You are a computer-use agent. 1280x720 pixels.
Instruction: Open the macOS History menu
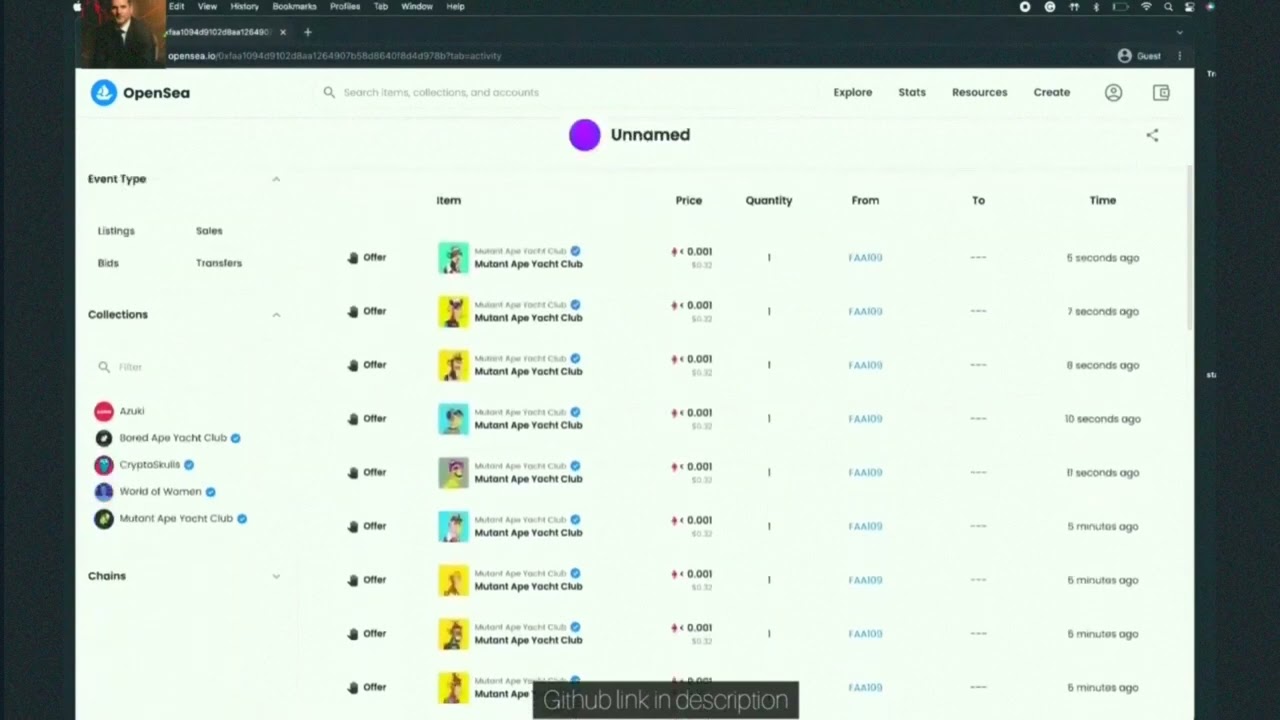[244, 7]
